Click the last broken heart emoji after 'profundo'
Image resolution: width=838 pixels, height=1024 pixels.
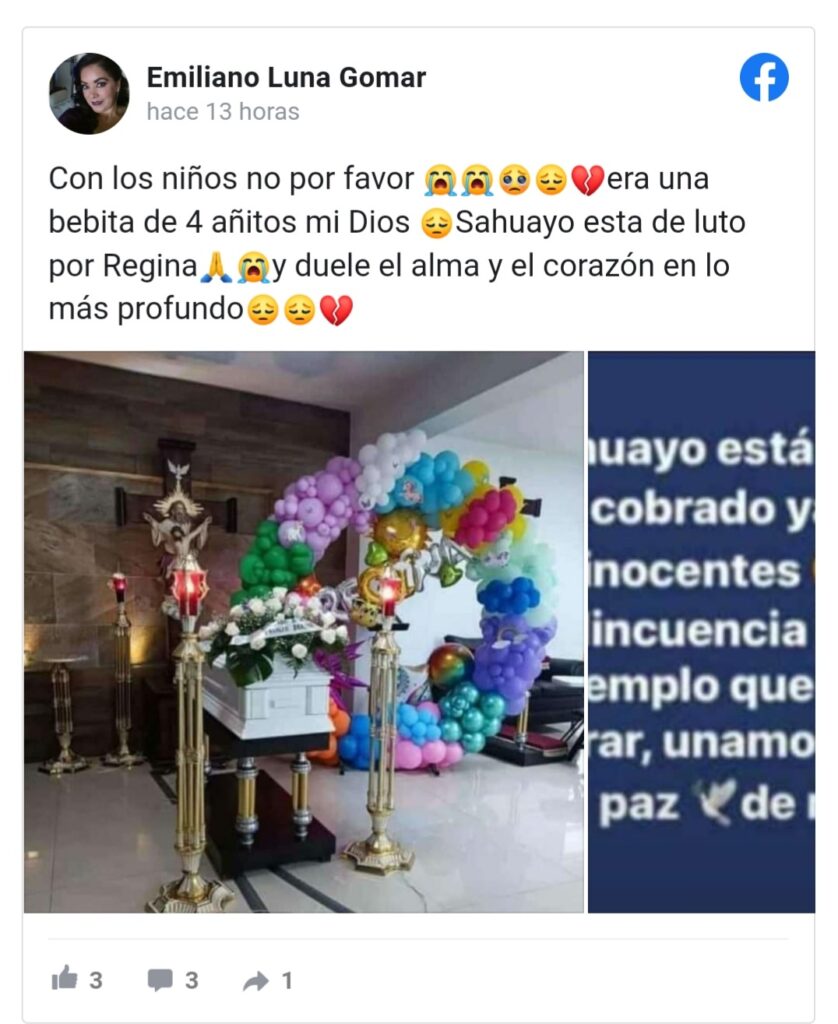(336, 310)
